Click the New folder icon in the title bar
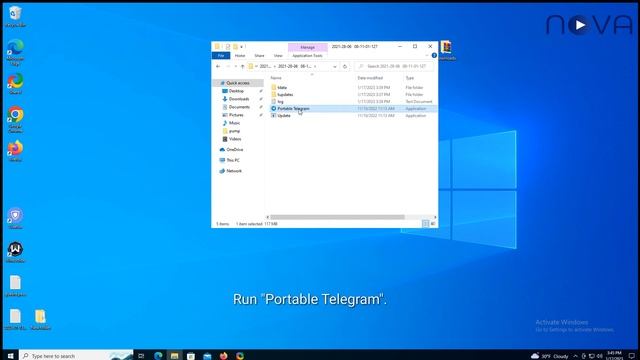Viewport: 640px width, 360px height. pyautogui.click(x=235, y=47)
